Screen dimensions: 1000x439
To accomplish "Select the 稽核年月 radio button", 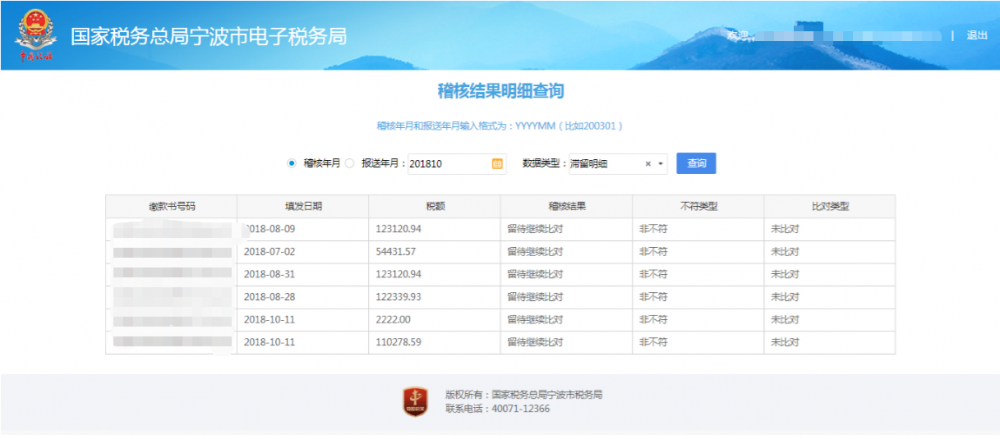I will (292, 163).
